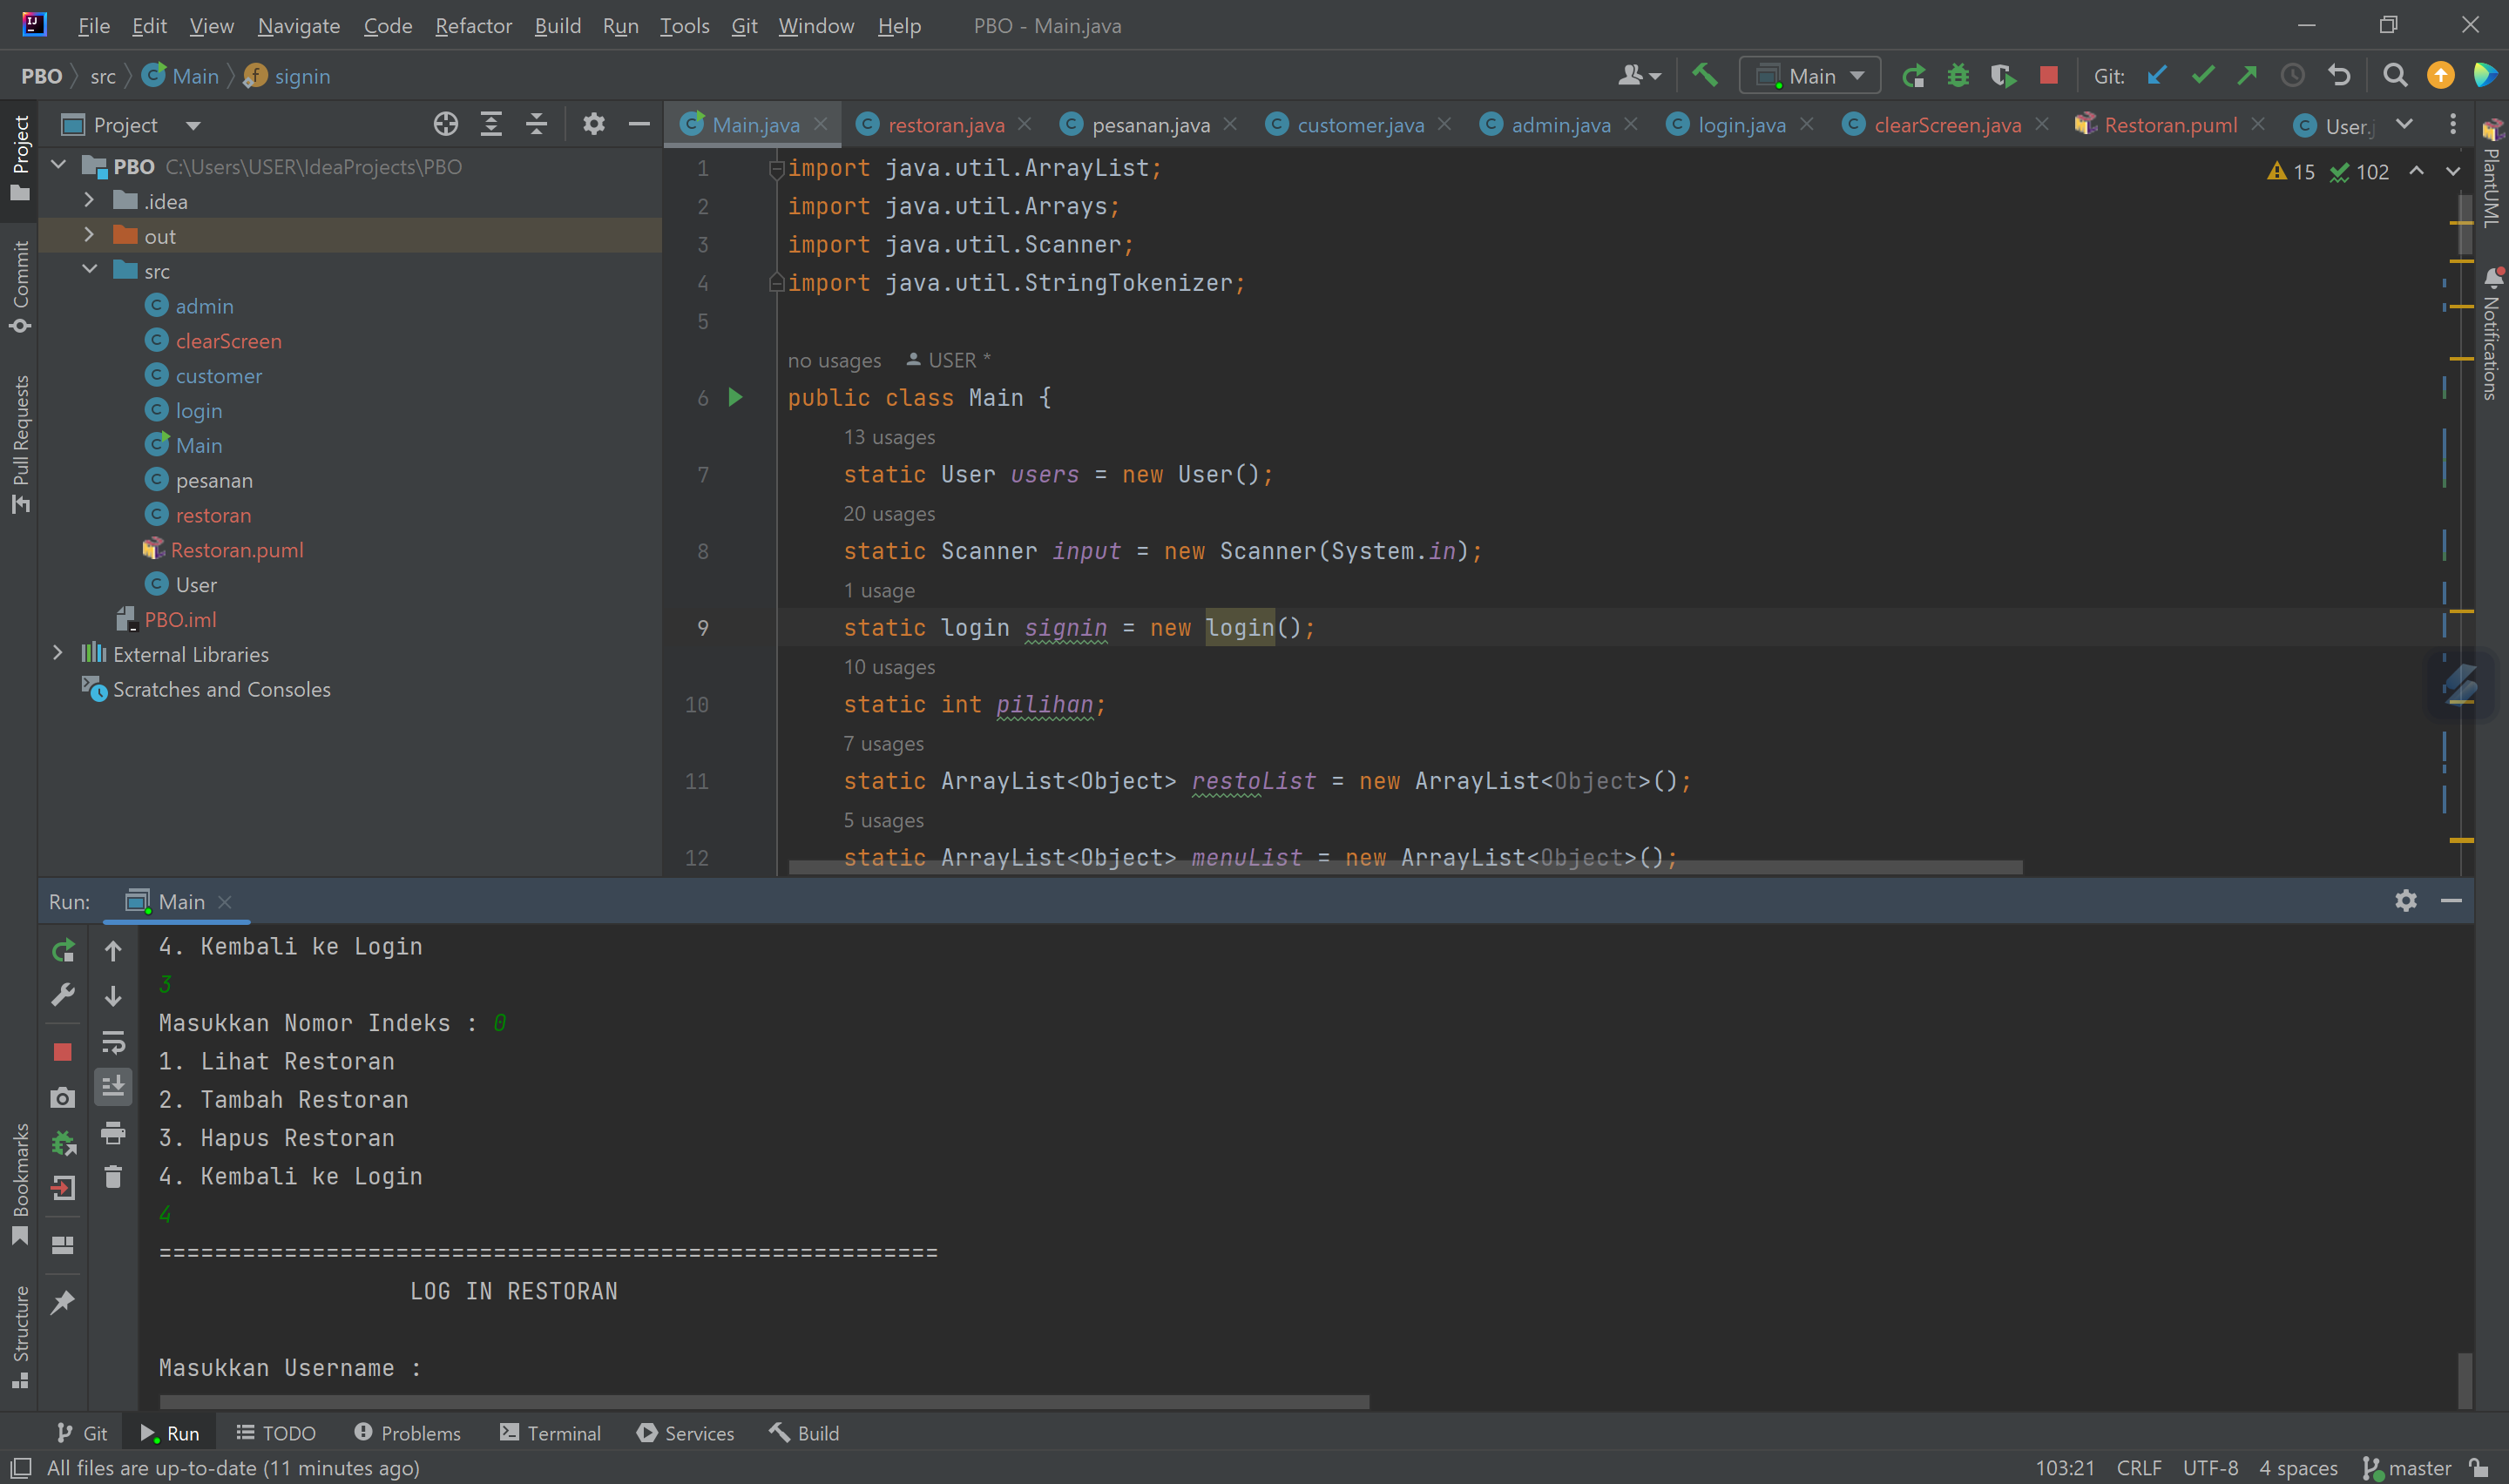Collapse All icon in Project panel
This screenshot has width=2509, height=1484.
[x=536, y=124]
